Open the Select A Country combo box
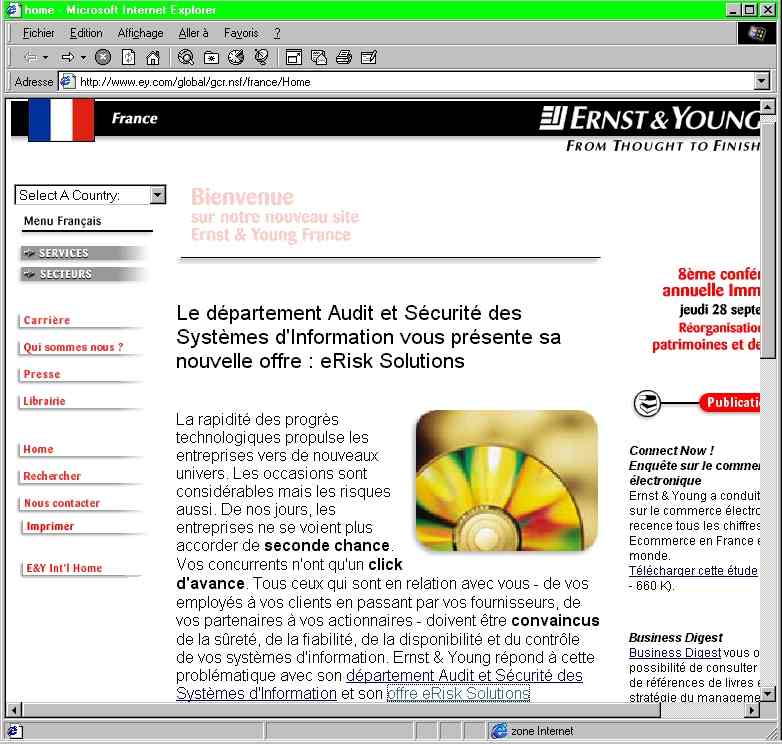This screenshot has width=782, height=744. click(x=90, y=195)
